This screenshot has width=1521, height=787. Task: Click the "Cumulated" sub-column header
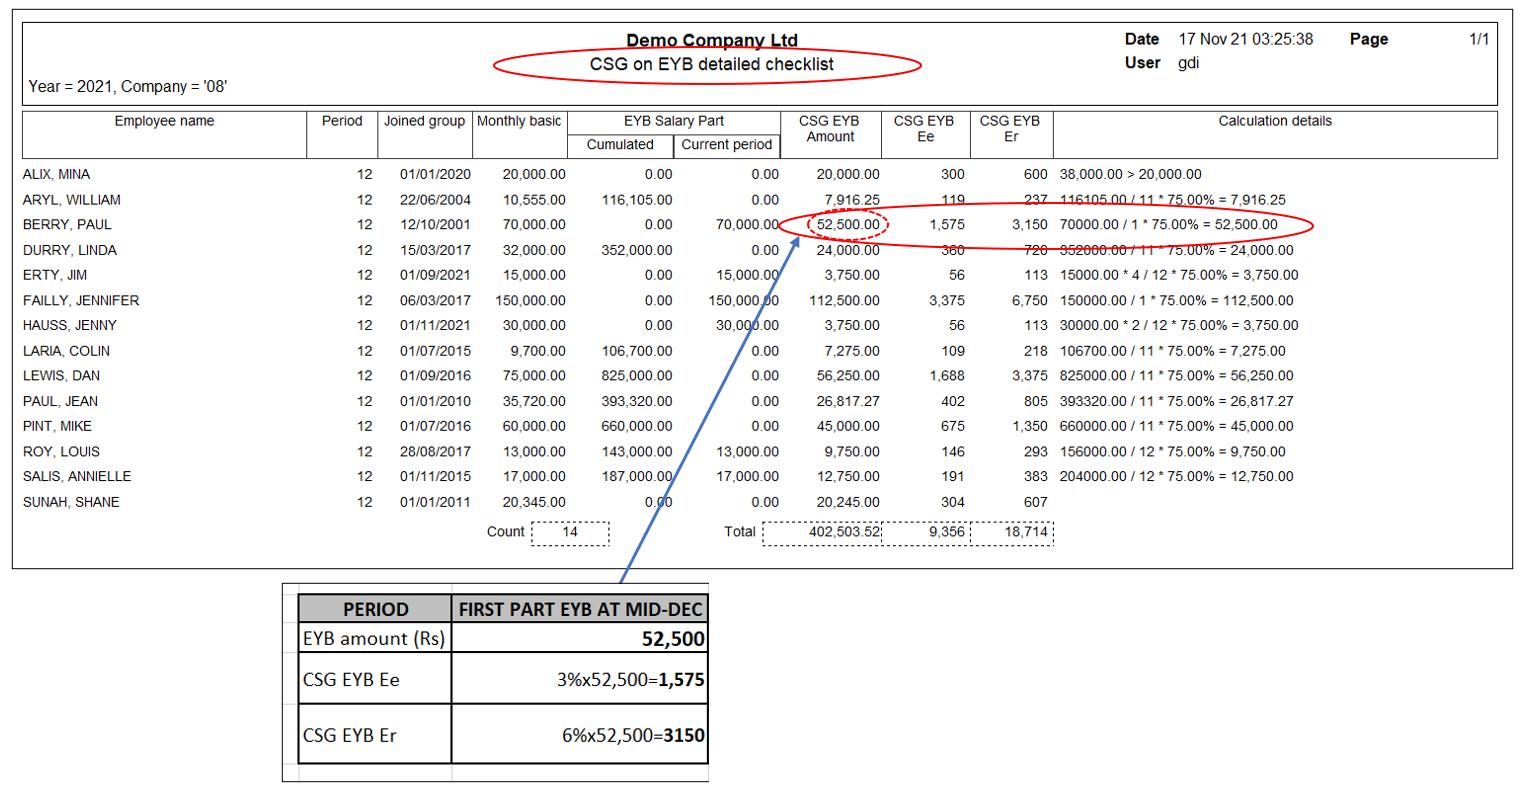click(x=620, y=145)
